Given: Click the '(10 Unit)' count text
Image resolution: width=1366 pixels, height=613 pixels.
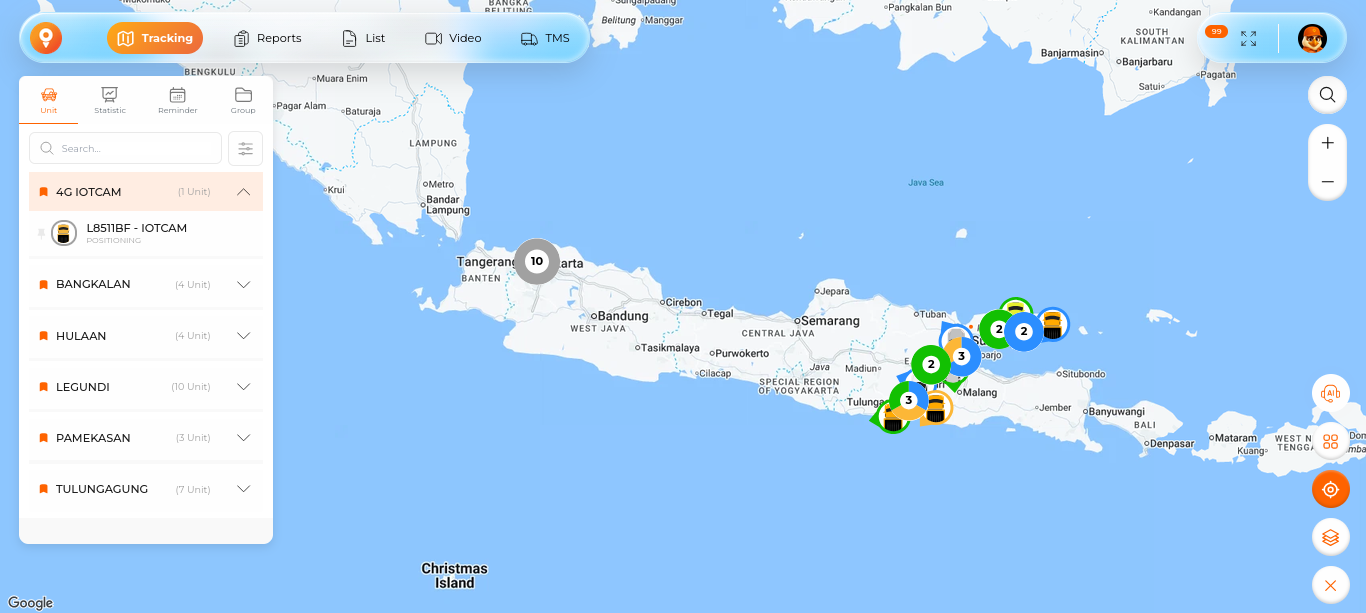Looking at the screenshot, I should (x=191, y=387).
